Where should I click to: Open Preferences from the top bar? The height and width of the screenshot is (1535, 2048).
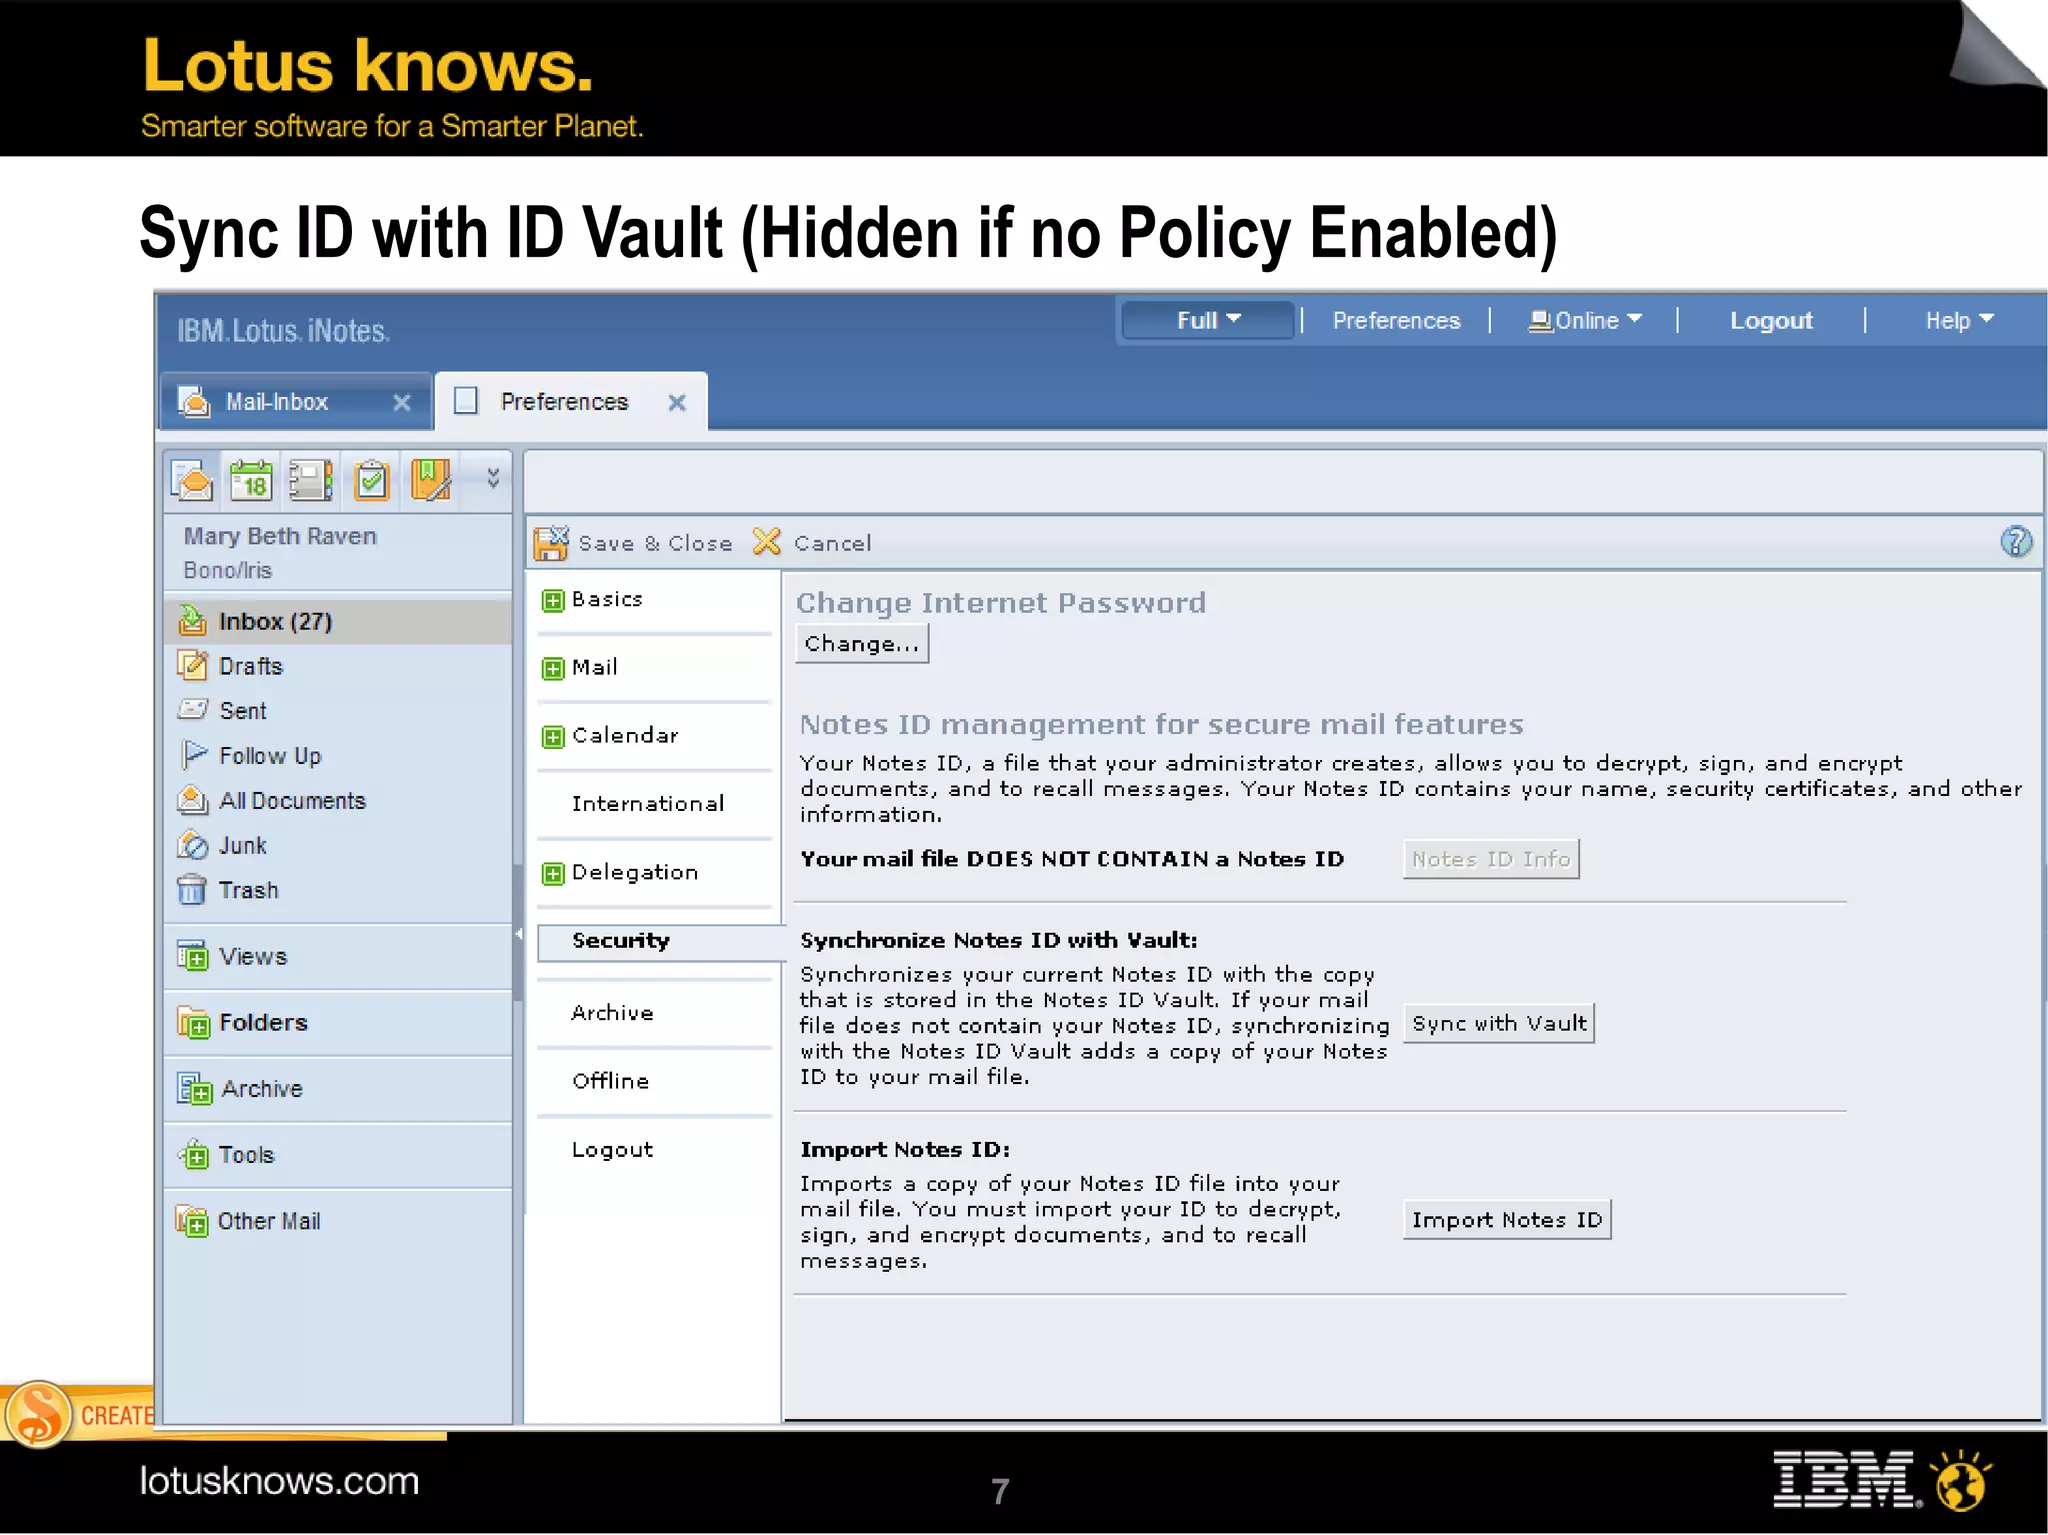(1396, 321)
